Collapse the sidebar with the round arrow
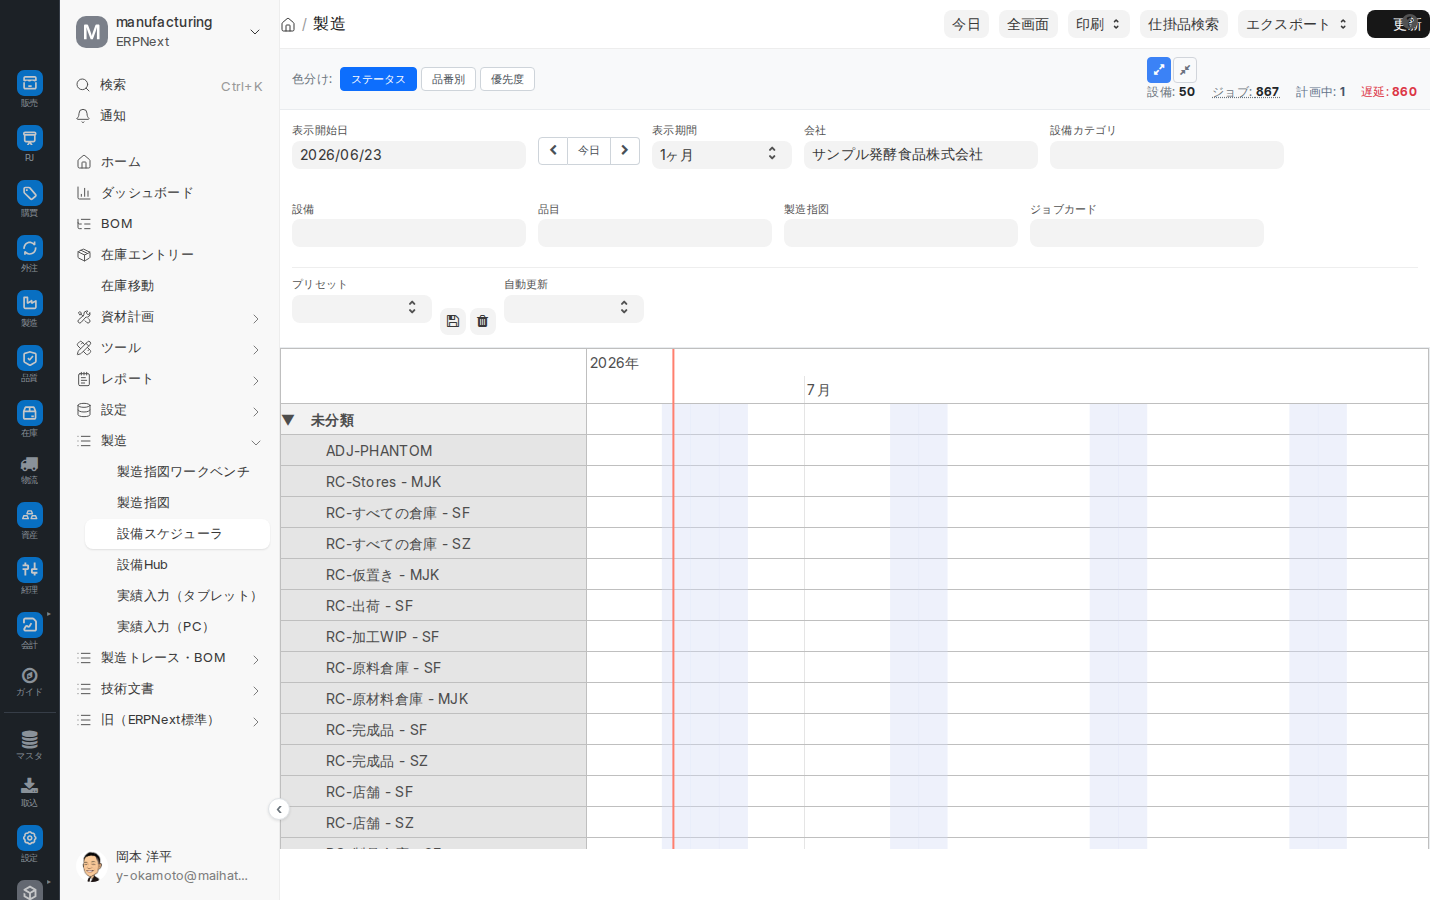1440x900 pixels. pyautogui.click(x=279, y=809)
